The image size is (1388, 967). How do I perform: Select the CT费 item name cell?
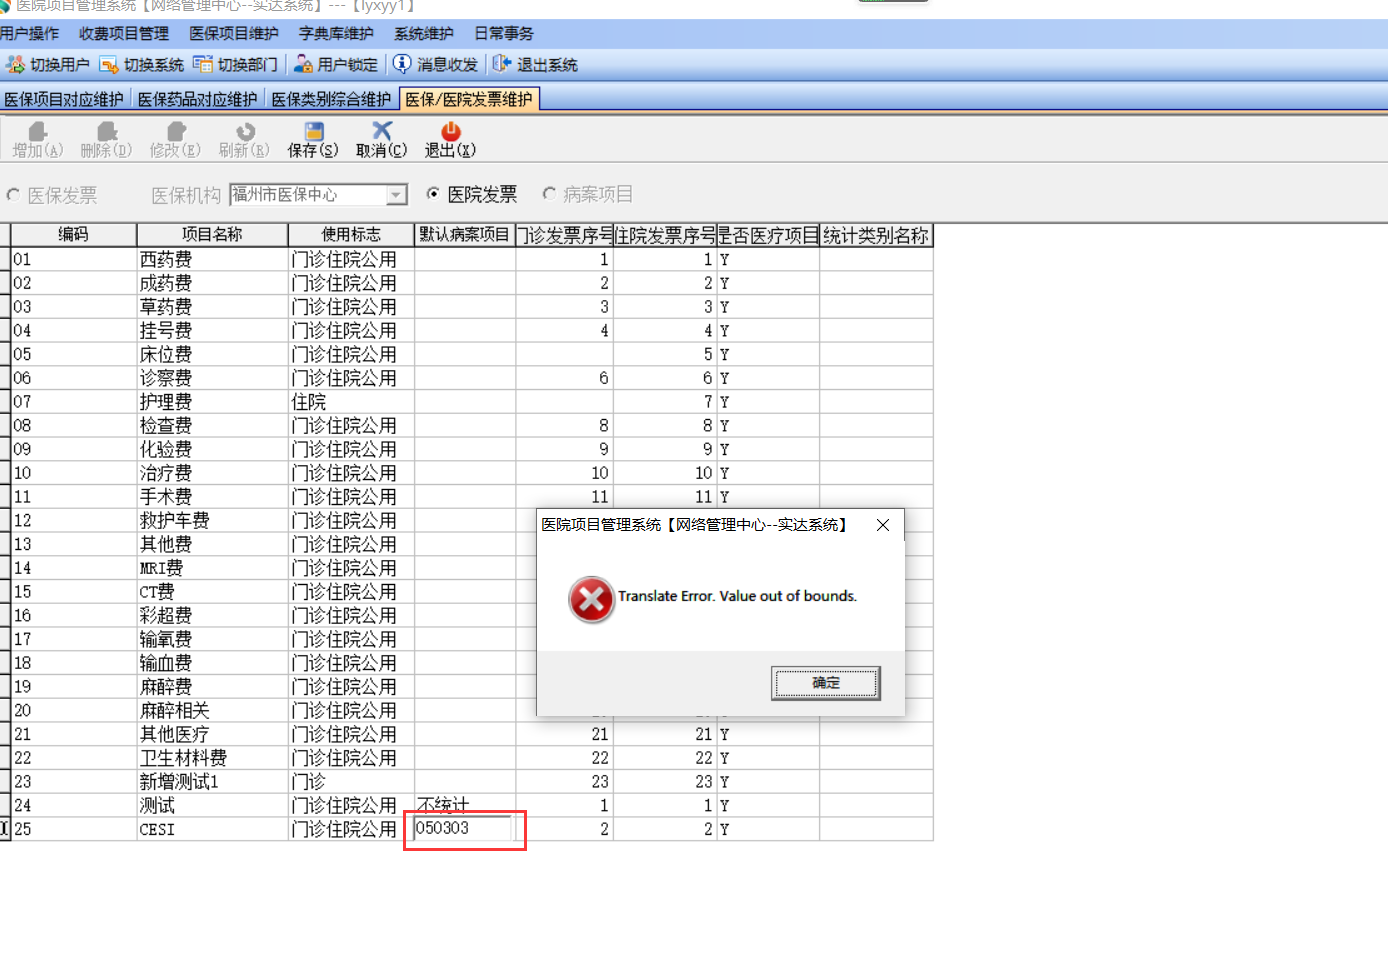click(x=212, y=592)
